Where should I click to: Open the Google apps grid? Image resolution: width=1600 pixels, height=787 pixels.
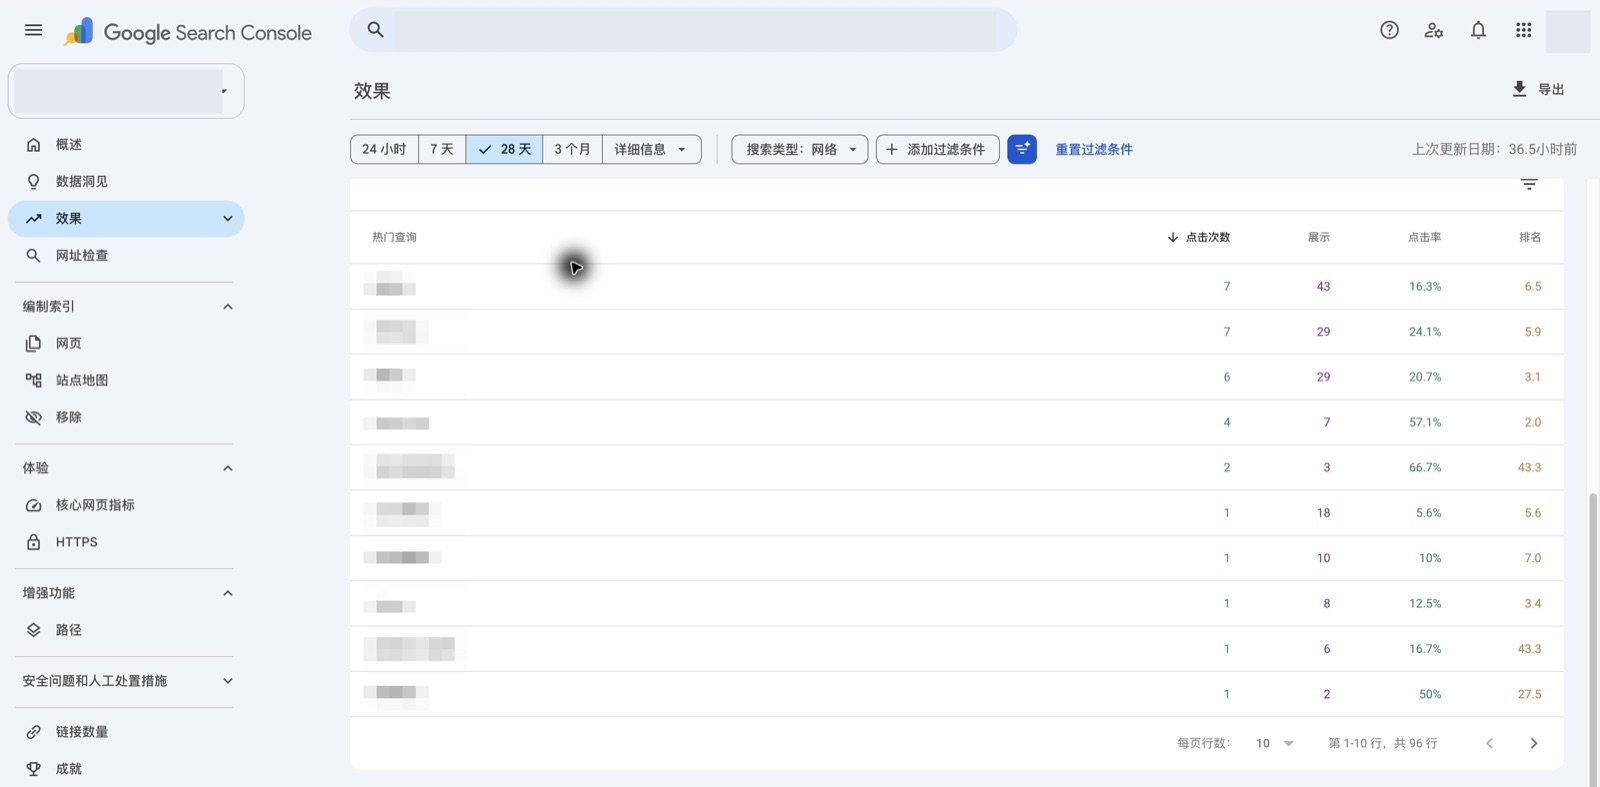pos(1523,30)
